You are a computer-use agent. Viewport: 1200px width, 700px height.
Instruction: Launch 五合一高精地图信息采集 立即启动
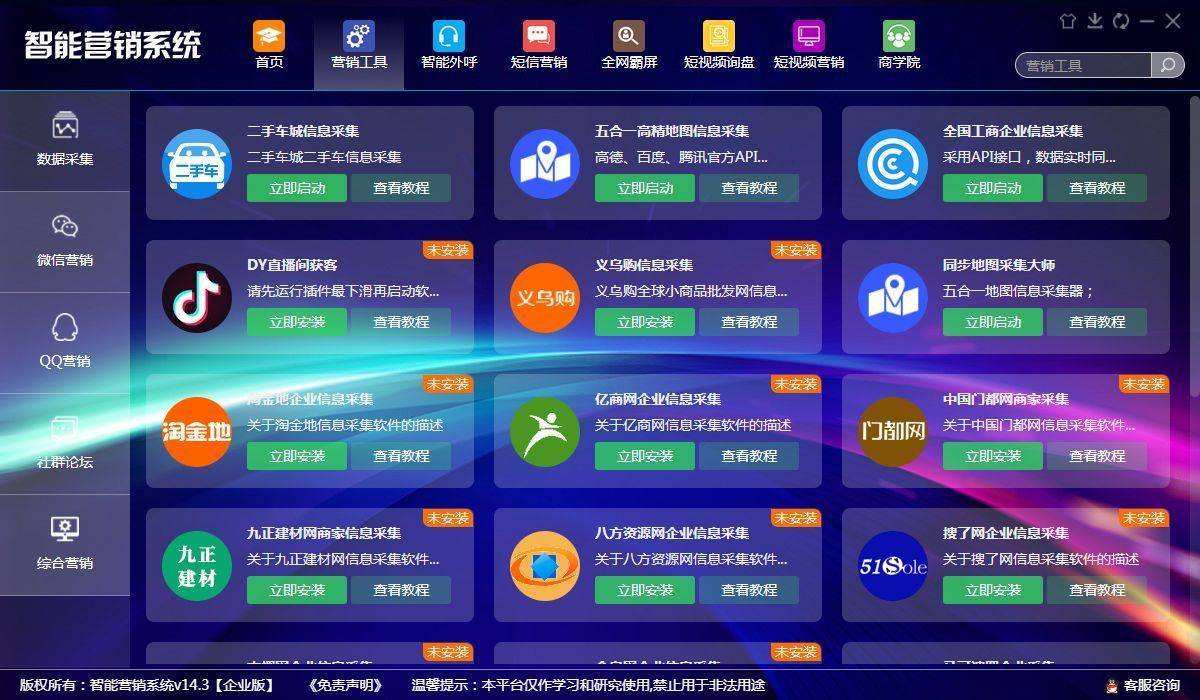(645, 188)
